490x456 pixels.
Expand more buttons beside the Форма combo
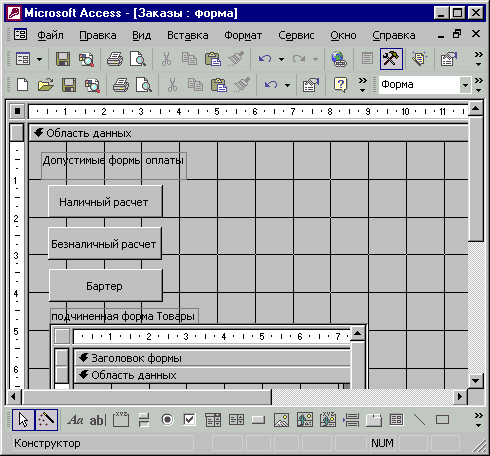click(479, 85)
